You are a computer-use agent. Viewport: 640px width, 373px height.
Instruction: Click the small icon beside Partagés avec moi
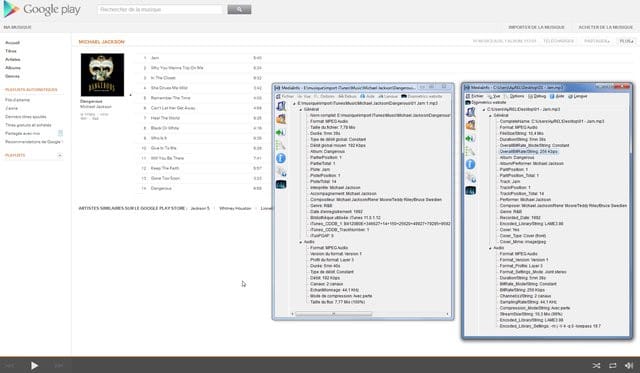coord(60,133)
